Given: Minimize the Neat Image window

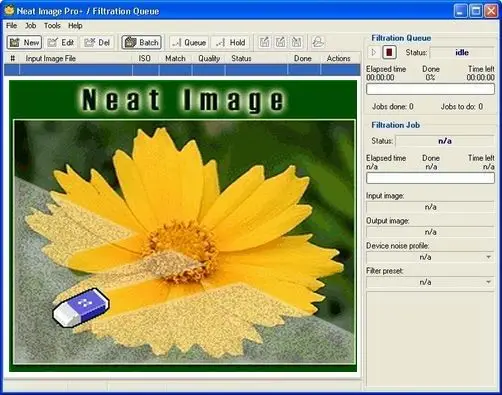Looking at the screenshot, I should tap(460, 11).
